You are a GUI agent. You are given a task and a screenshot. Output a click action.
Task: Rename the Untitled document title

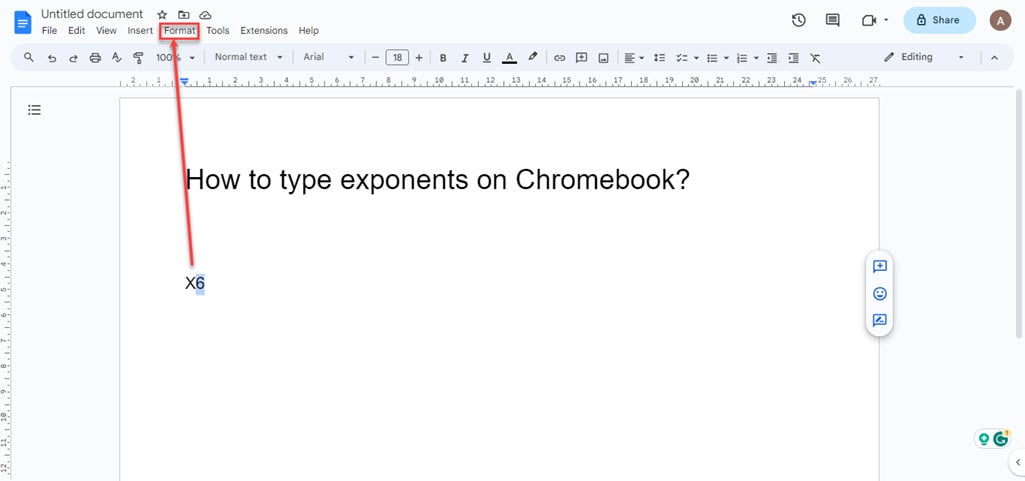point(92,14)
